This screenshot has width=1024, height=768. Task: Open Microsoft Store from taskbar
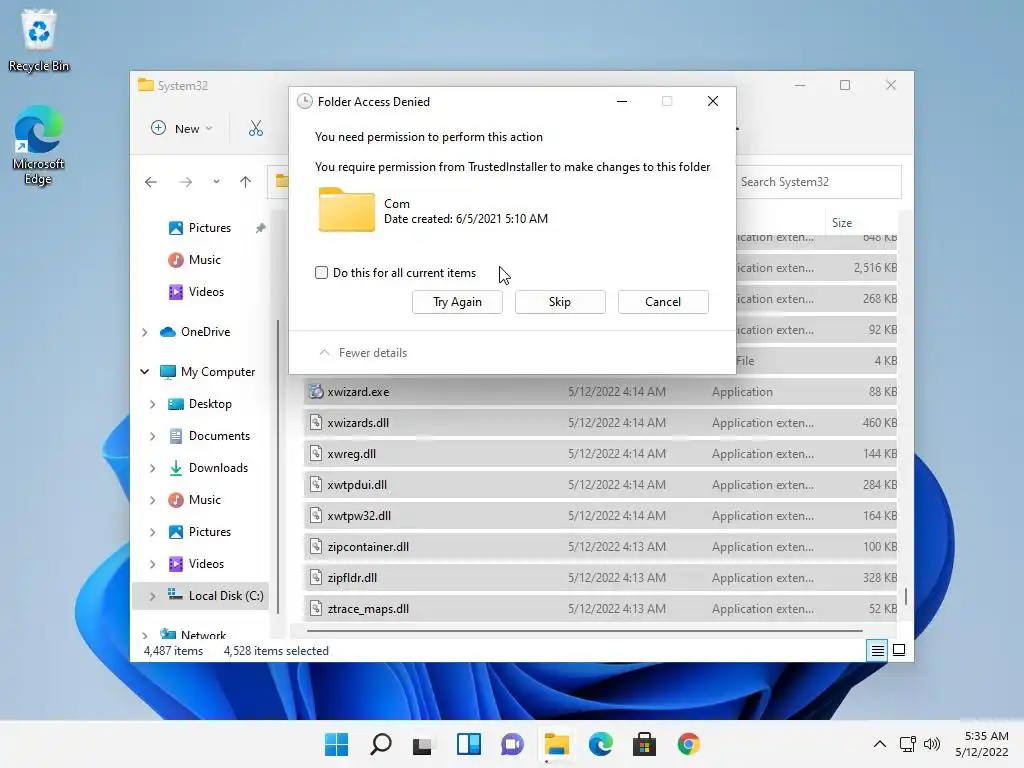click(644, 744)
